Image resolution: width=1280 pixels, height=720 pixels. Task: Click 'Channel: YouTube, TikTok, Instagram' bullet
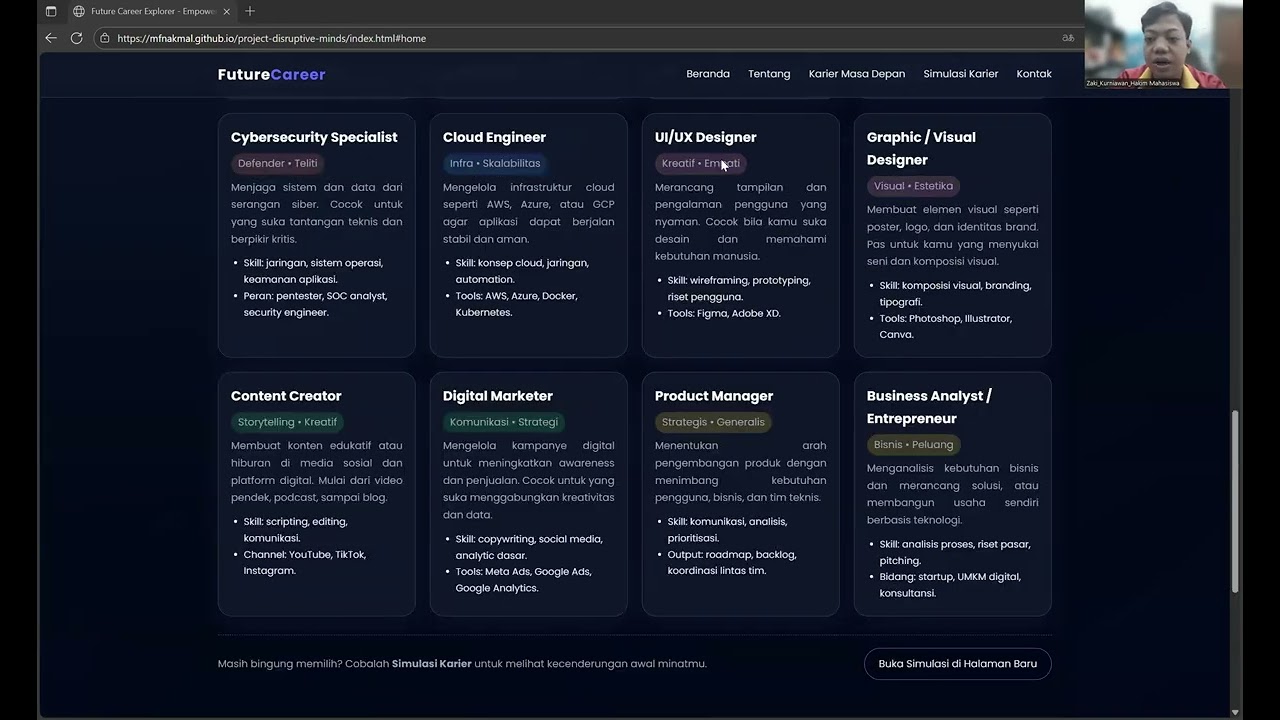coord(305,562)
